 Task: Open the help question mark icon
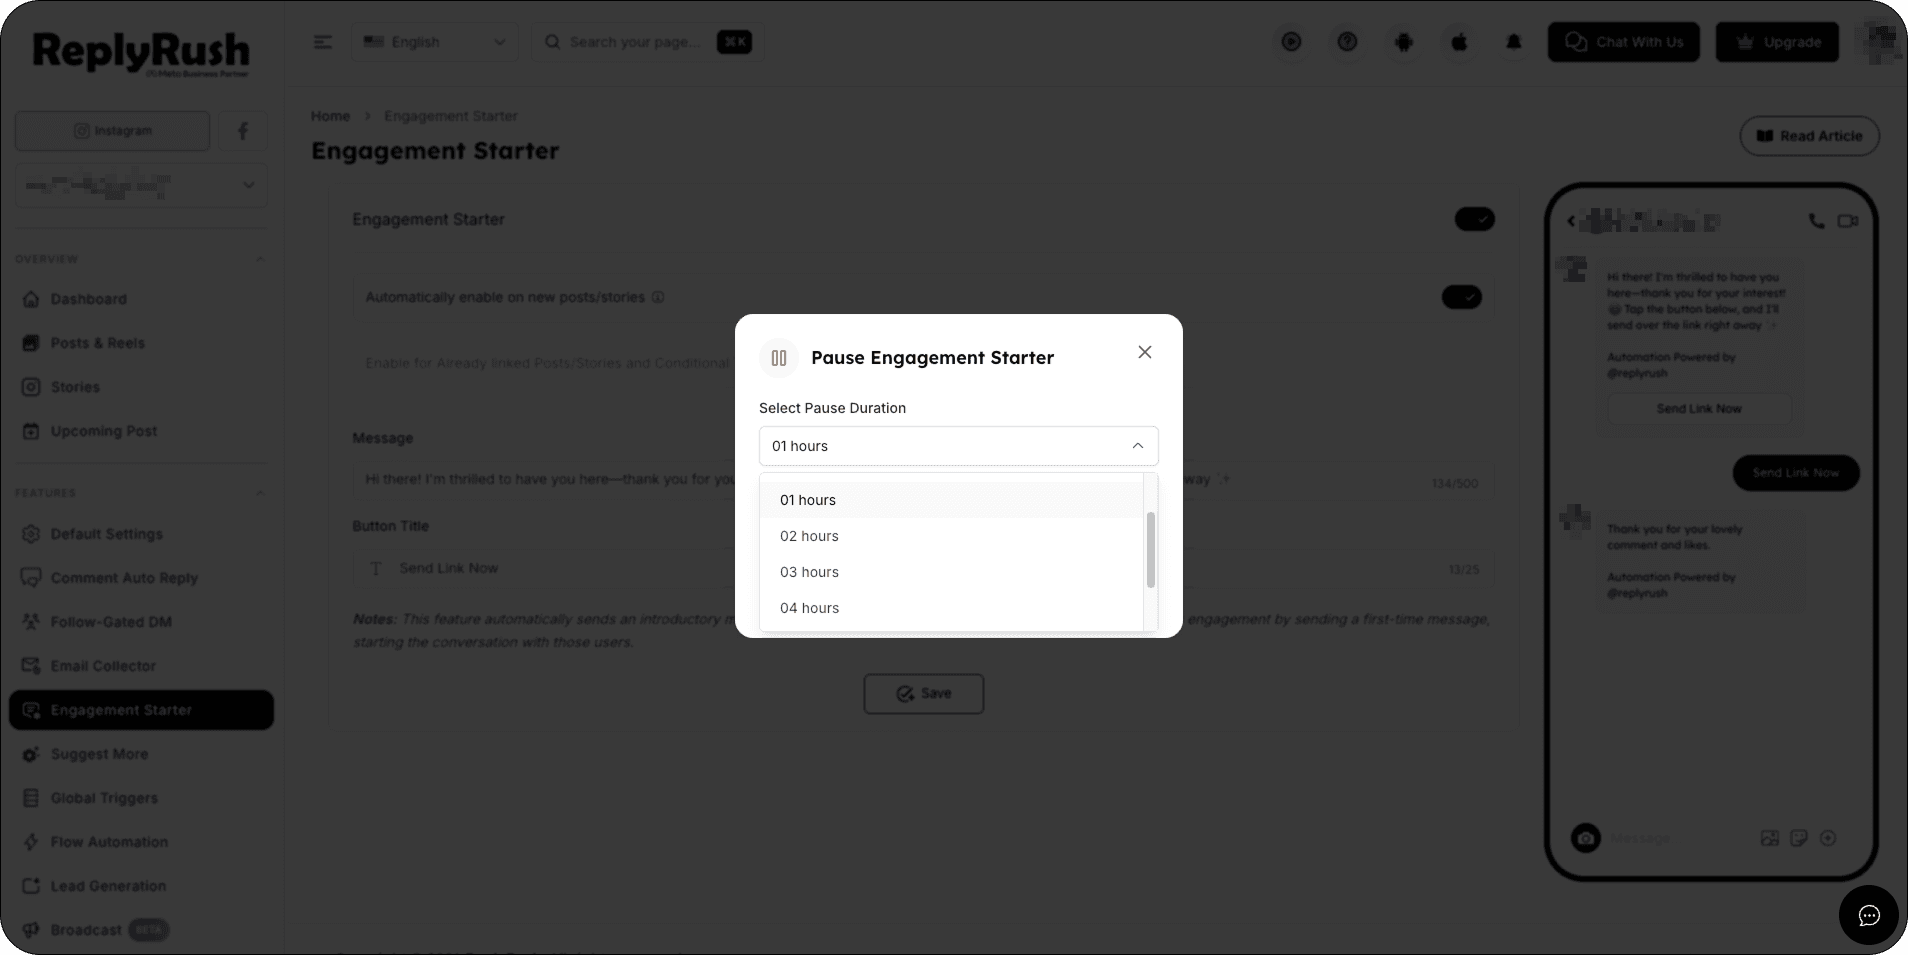[x=1348, y=42]
